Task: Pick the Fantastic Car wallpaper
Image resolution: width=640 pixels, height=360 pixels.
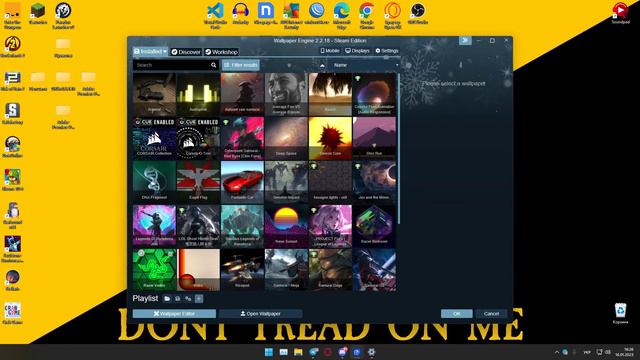Action: pos(242,182)
